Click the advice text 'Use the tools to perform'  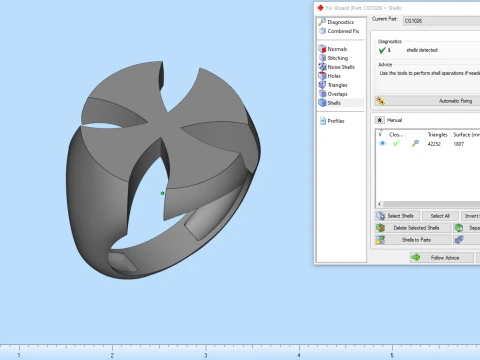coord(430,73)
